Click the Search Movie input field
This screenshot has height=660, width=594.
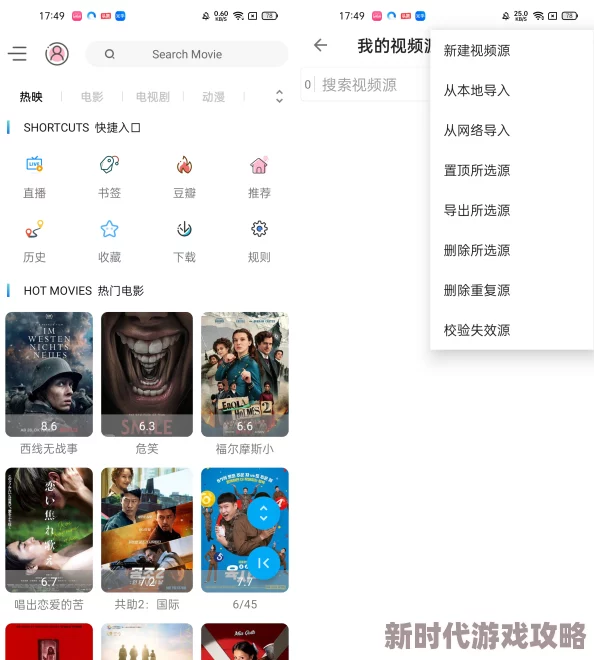click(x=187, y=54)
